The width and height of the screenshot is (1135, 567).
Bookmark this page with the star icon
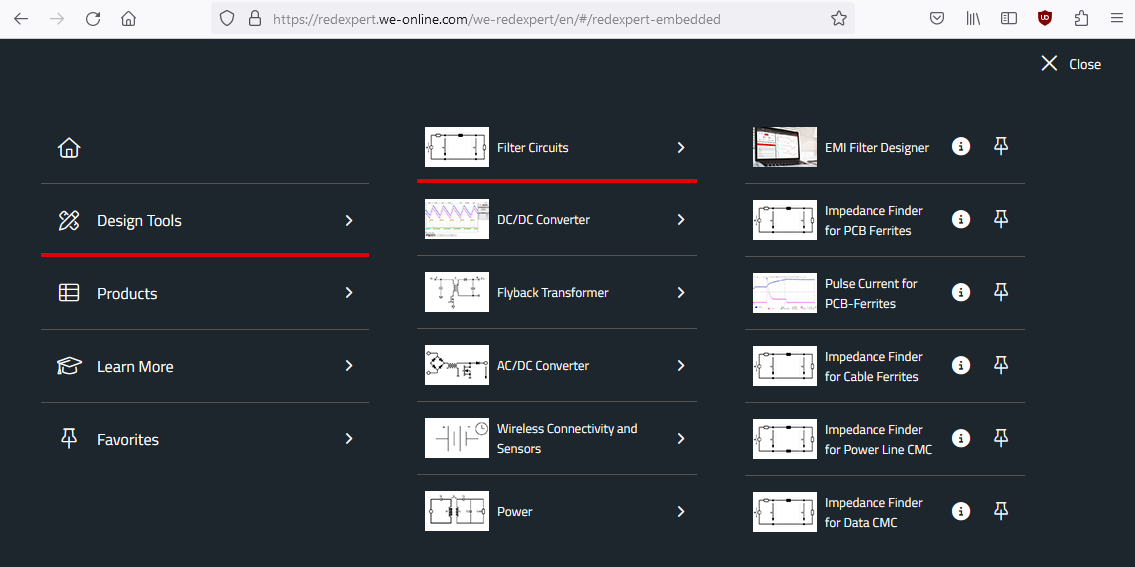pos(838,19)
